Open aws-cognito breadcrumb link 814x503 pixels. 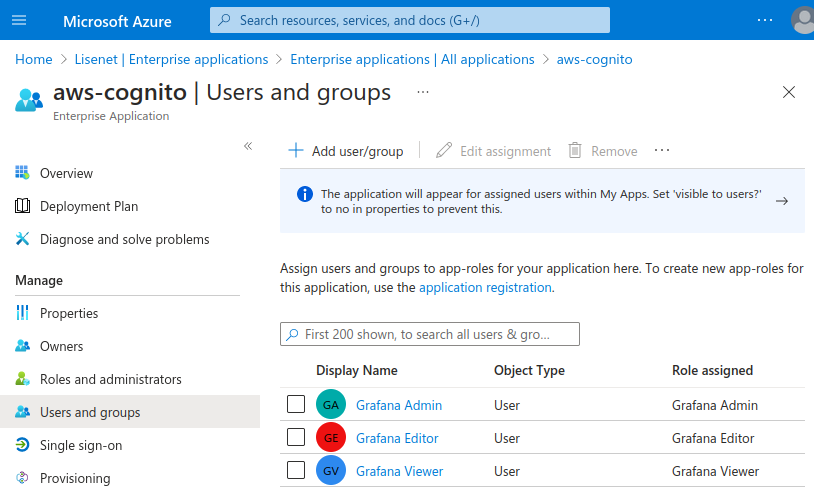(594, 59)
